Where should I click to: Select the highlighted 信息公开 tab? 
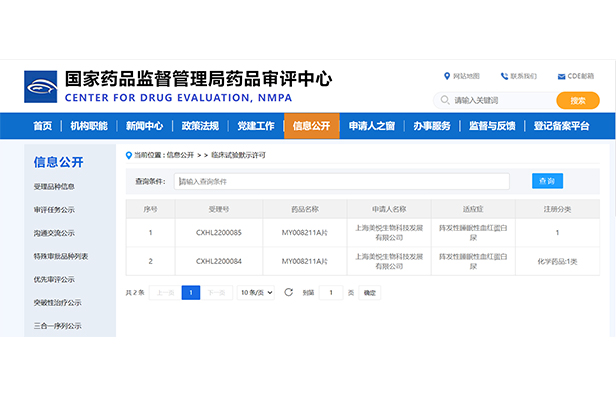312,126
